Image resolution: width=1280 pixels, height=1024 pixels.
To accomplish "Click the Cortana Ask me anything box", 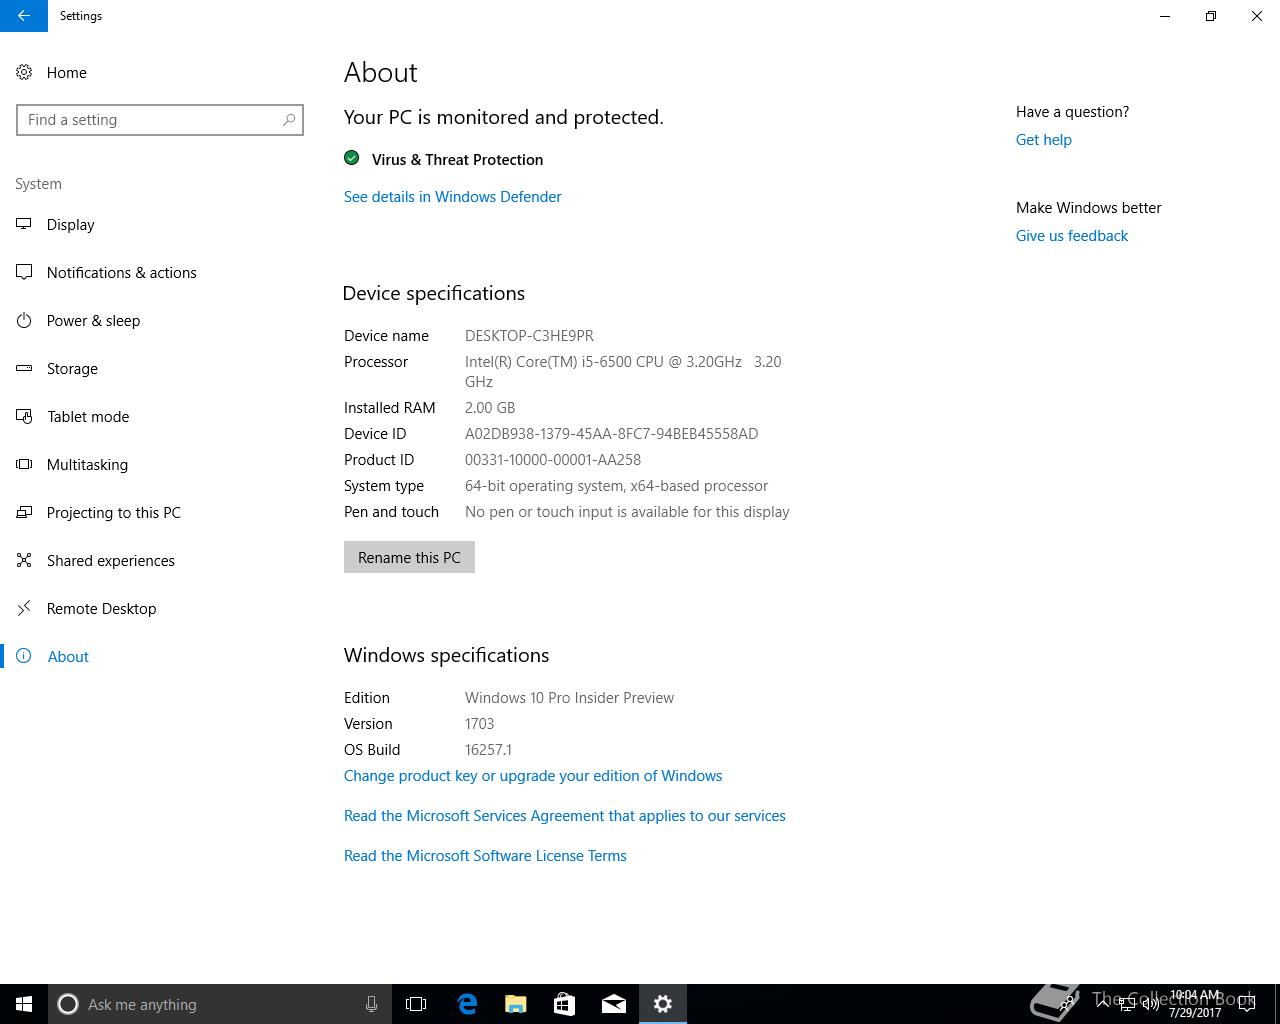I will pyautogui.click(x=219, y=1004).
